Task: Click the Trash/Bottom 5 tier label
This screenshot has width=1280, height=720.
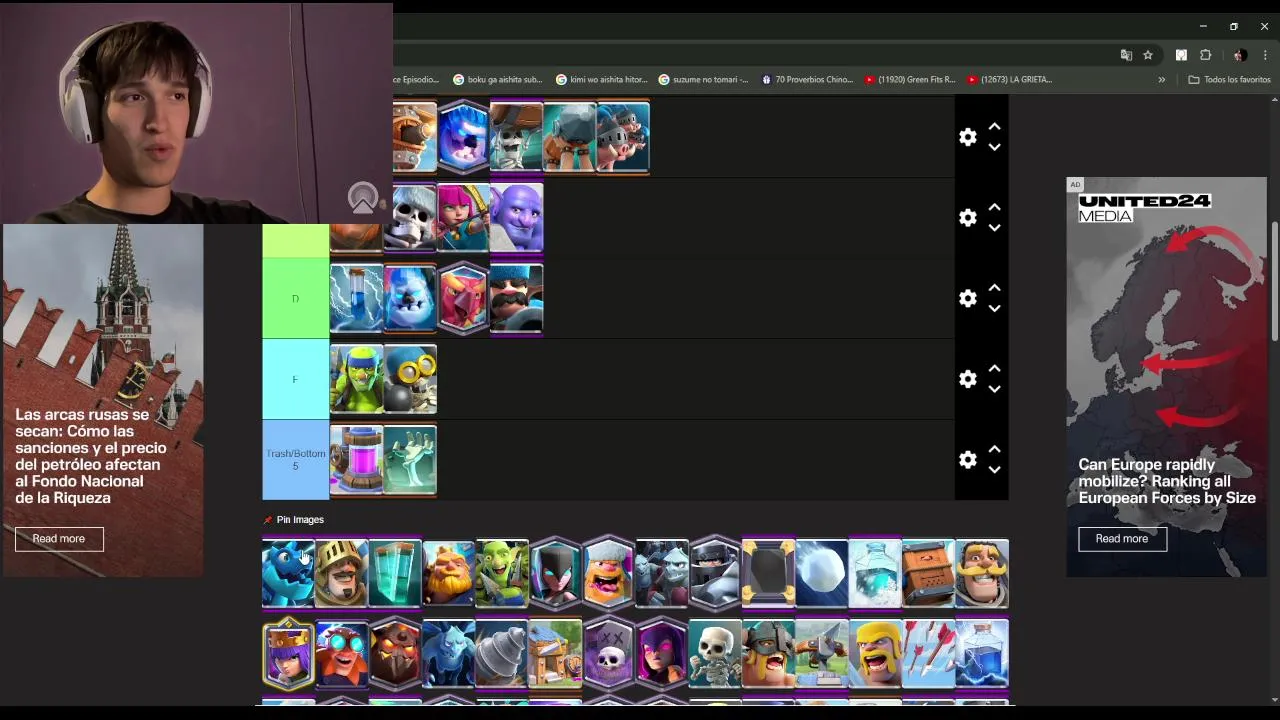Action: pos(295,460)
